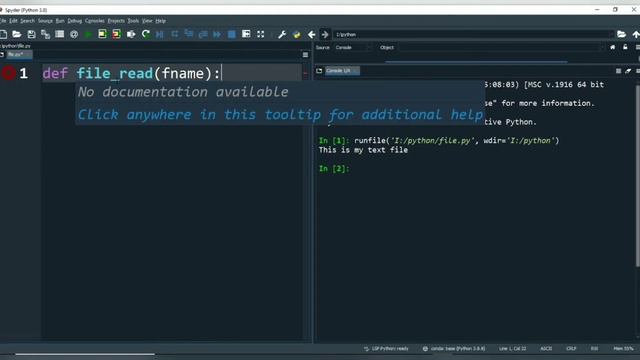
Task: Open the Debug menu
Action: click(x=75, y=21)
